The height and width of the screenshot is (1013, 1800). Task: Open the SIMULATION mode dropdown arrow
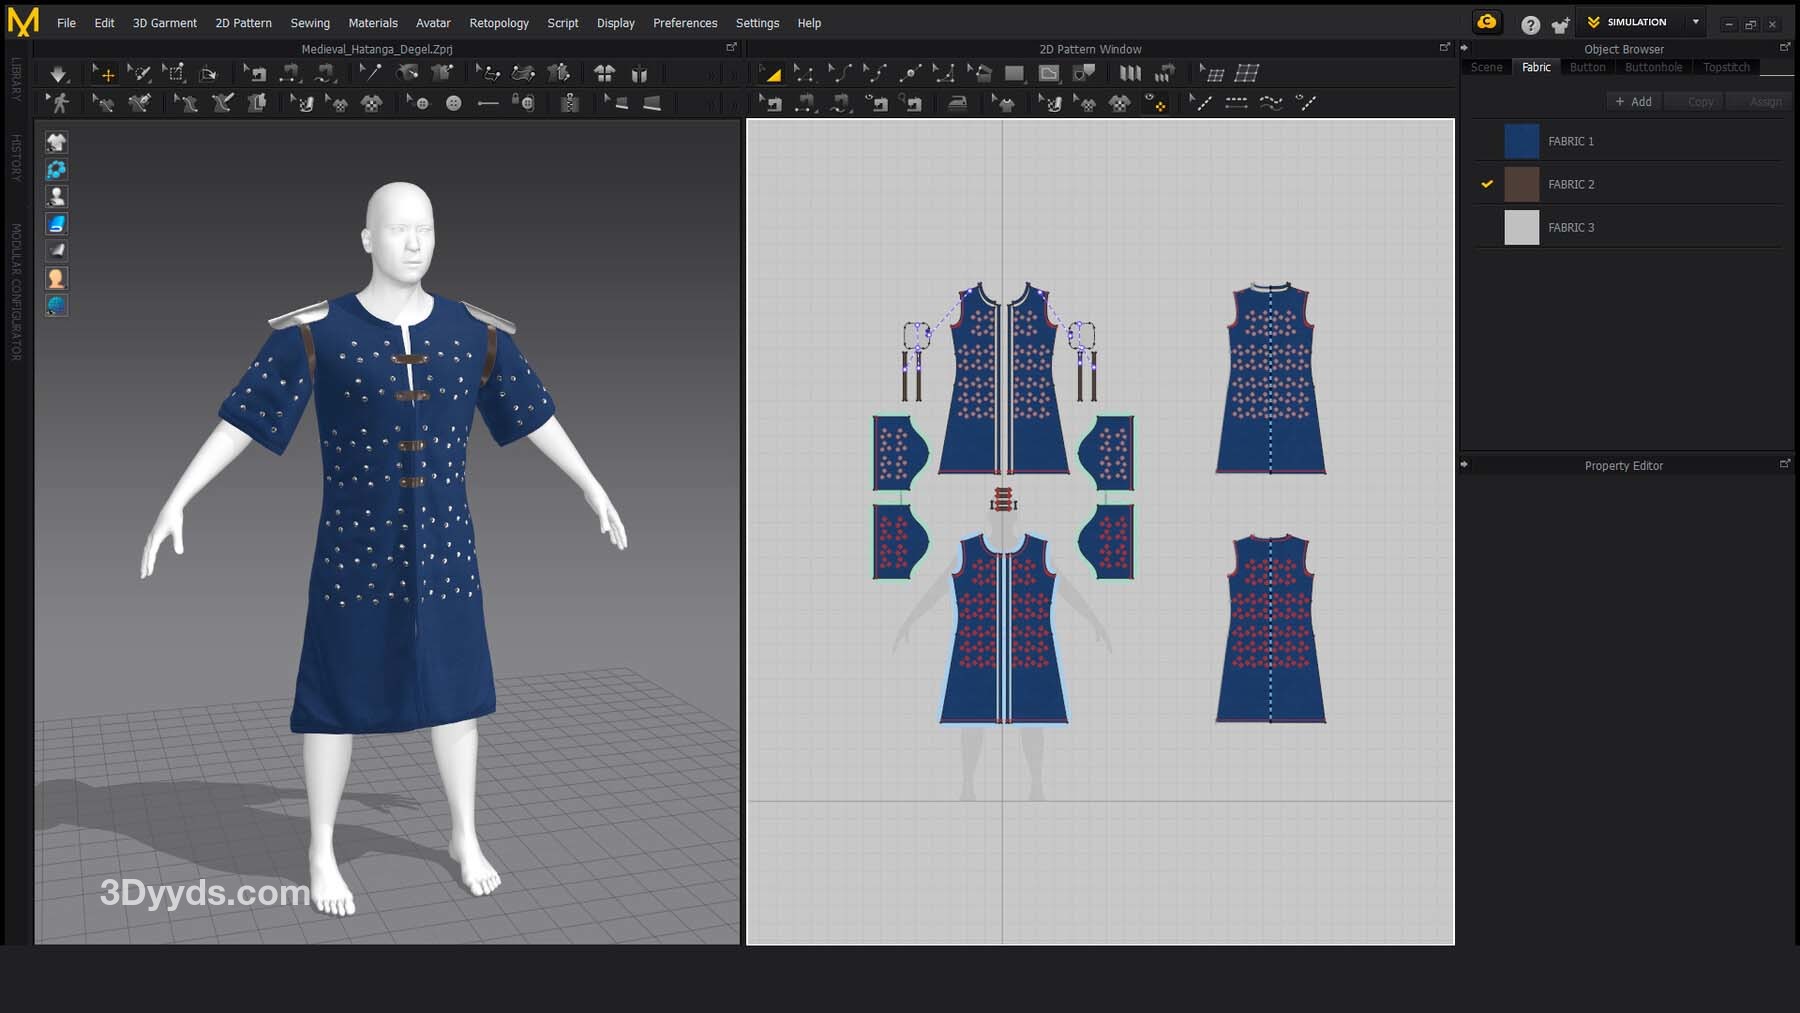click(1695, 22)
